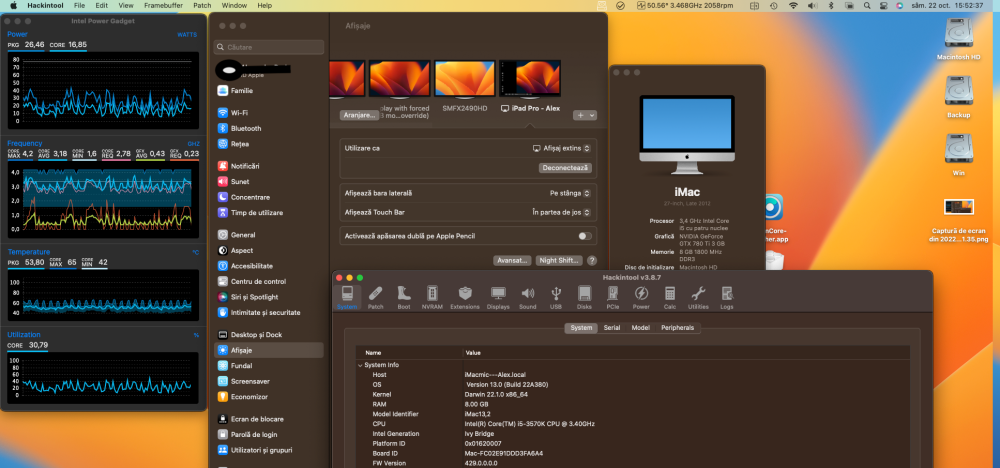Image resolution: width=1000 pixels, height=468 pixels.
Task: Open Wi-Fi settings in sidebar
Action: (x=268, y=113)
